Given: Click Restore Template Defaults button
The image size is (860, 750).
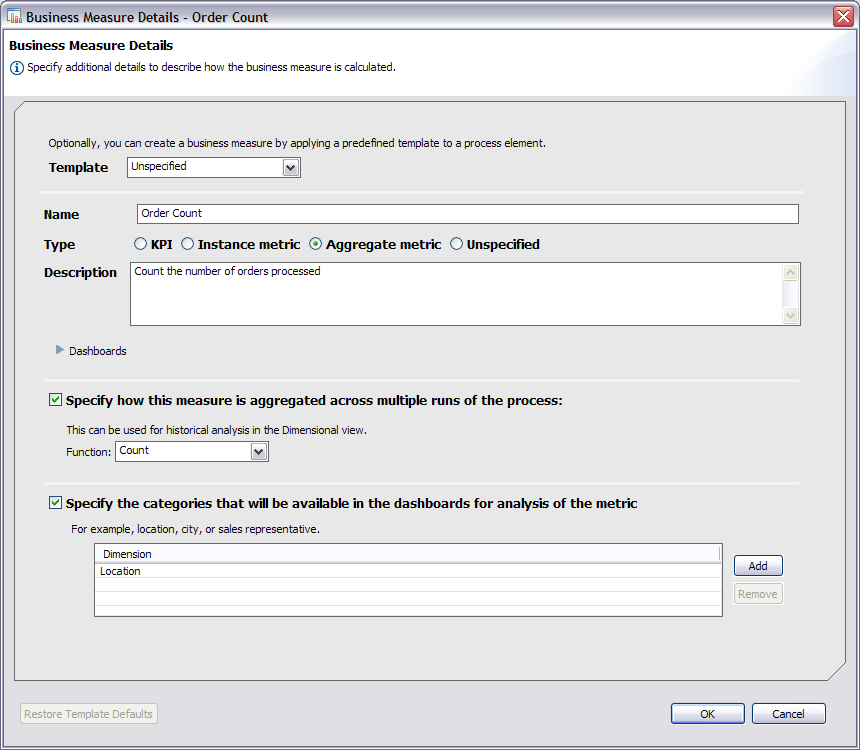Looking at the screenshot, I should (89, 714).
